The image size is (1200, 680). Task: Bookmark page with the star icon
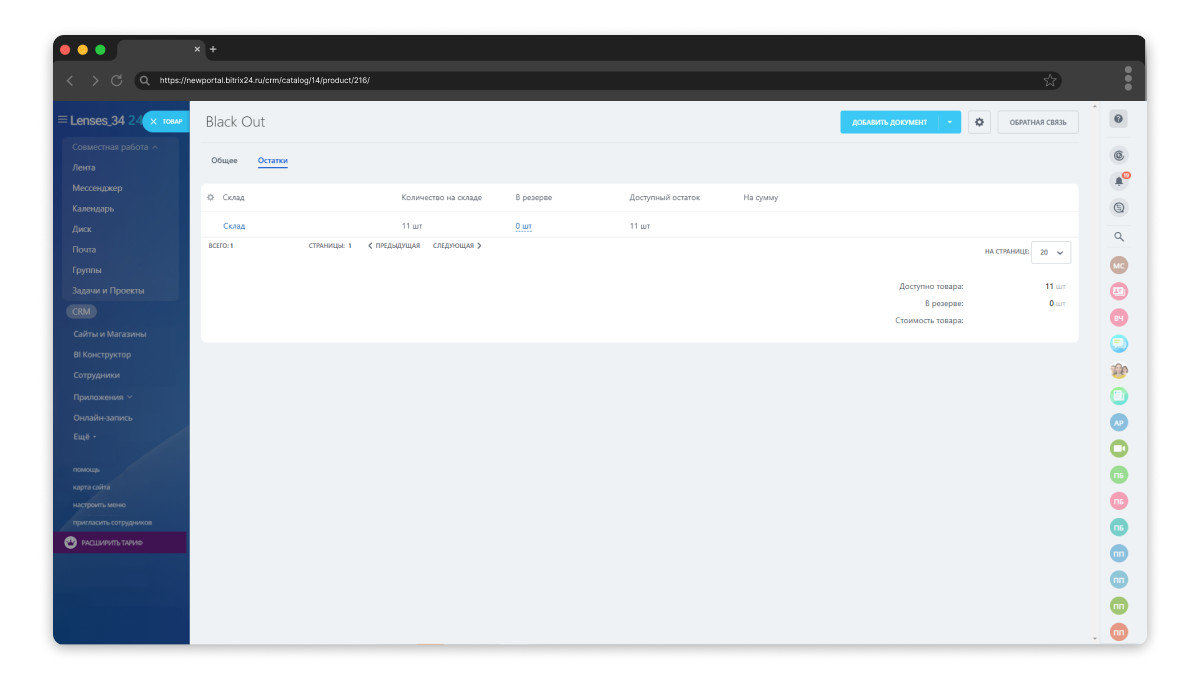point(1050,80)
